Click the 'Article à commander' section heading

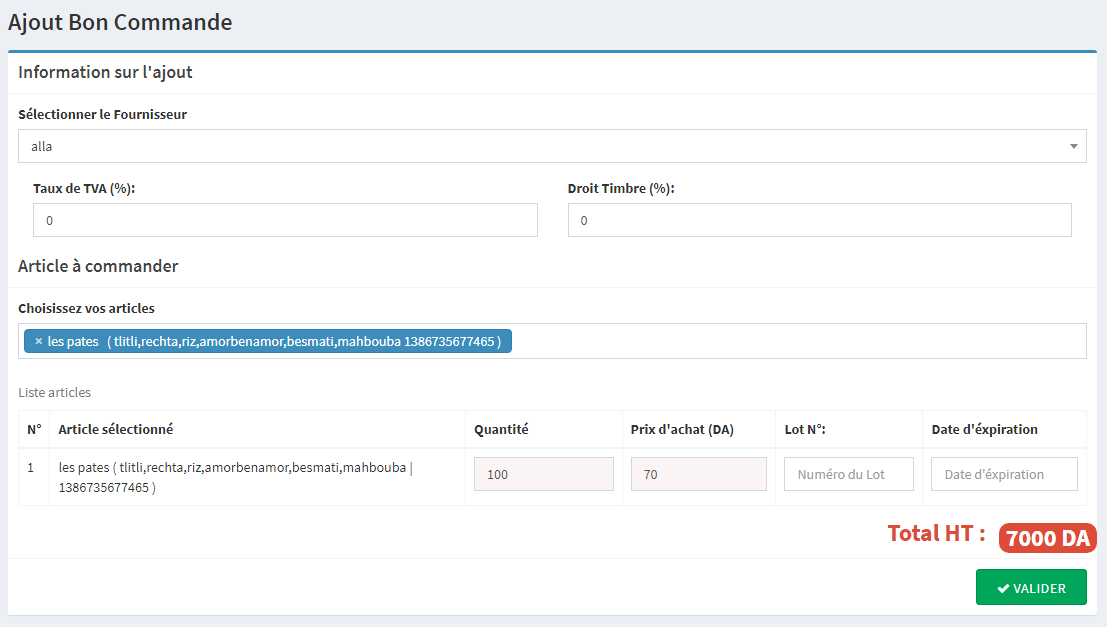(98, 266)
